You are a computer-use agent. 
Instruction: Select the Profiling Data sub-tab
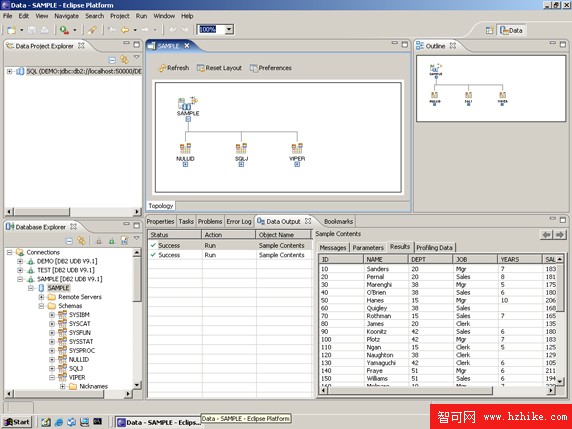[x=434, y=248]
